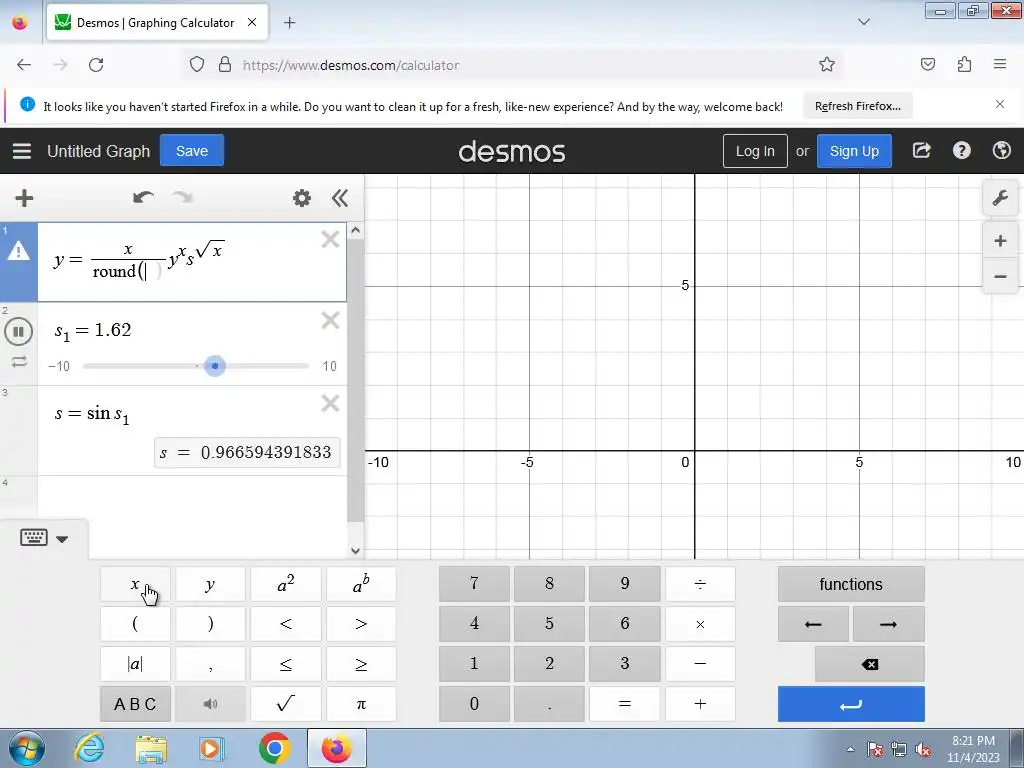The width and height of the screenshot is (1024, 768).
Task: Click the Save button
Action: 191,151
